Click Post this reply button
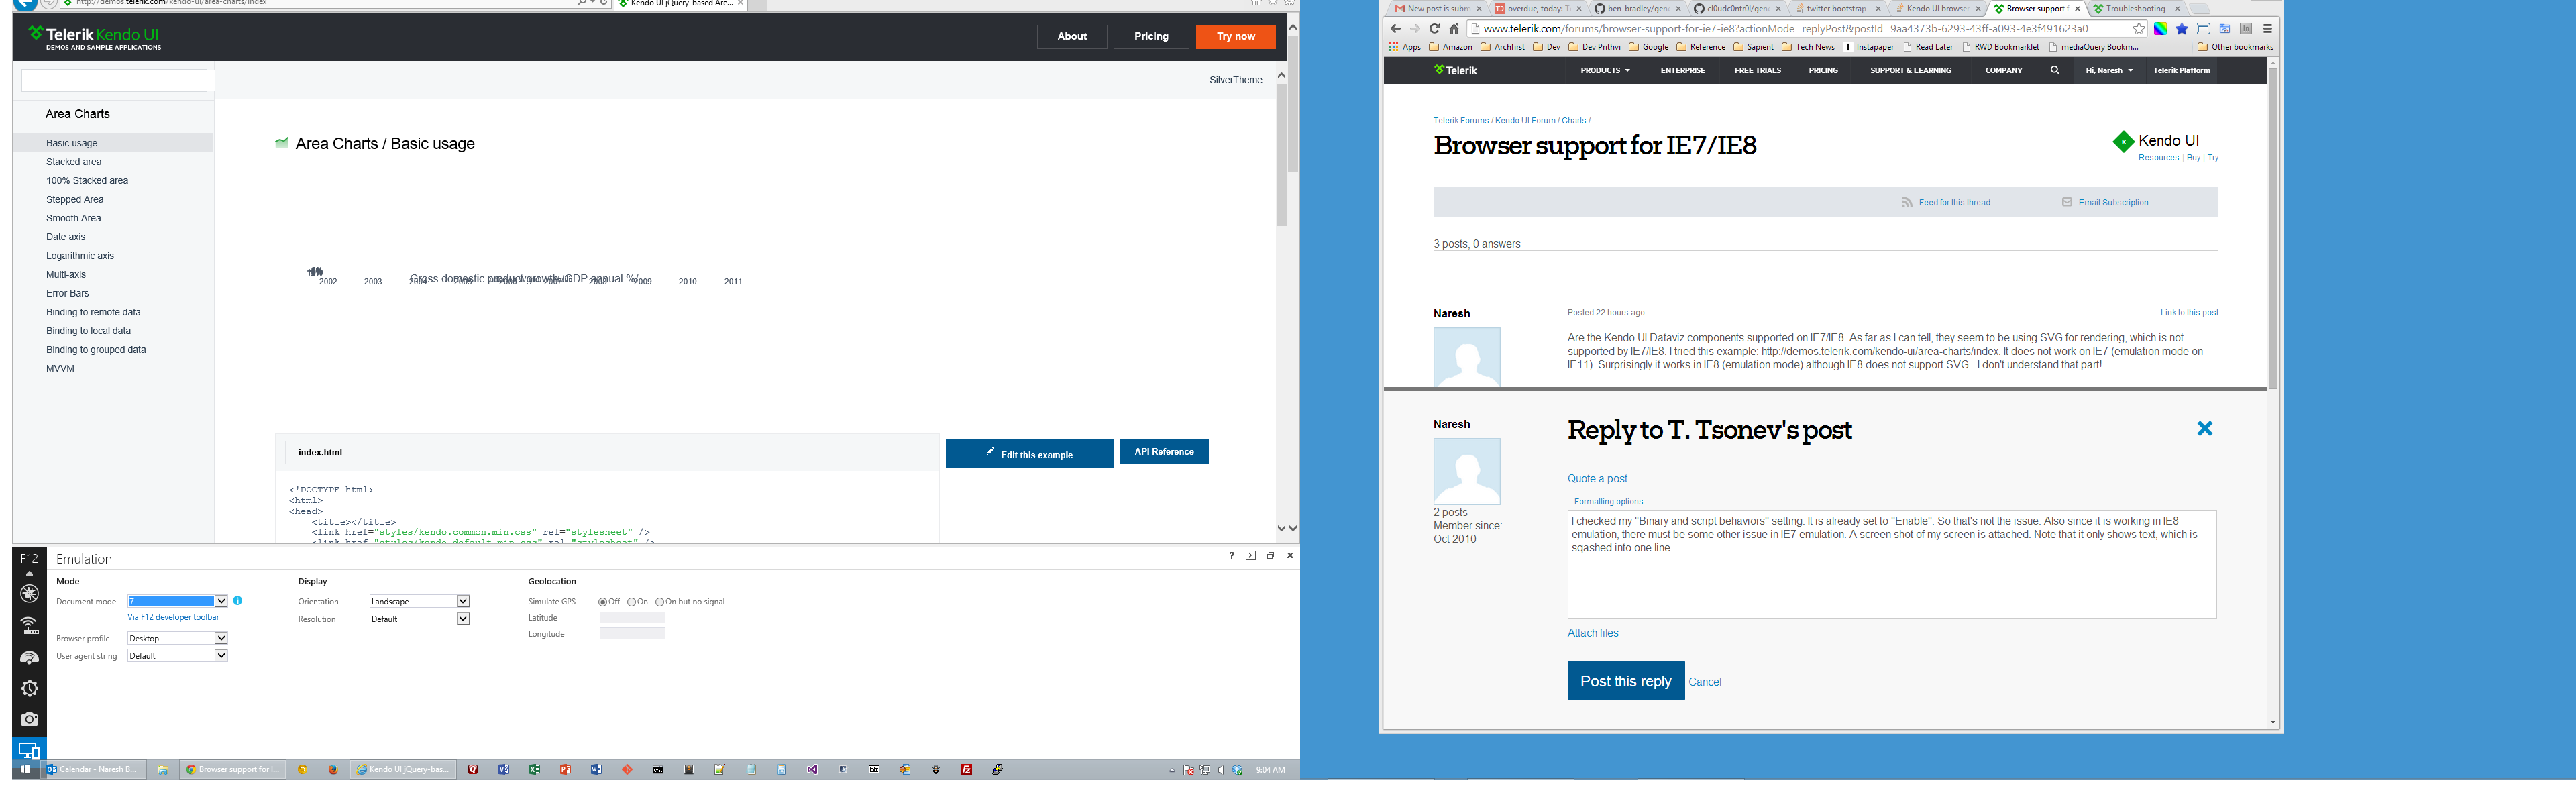The height and width of the screenshot is (805, 2576). 1625,681
